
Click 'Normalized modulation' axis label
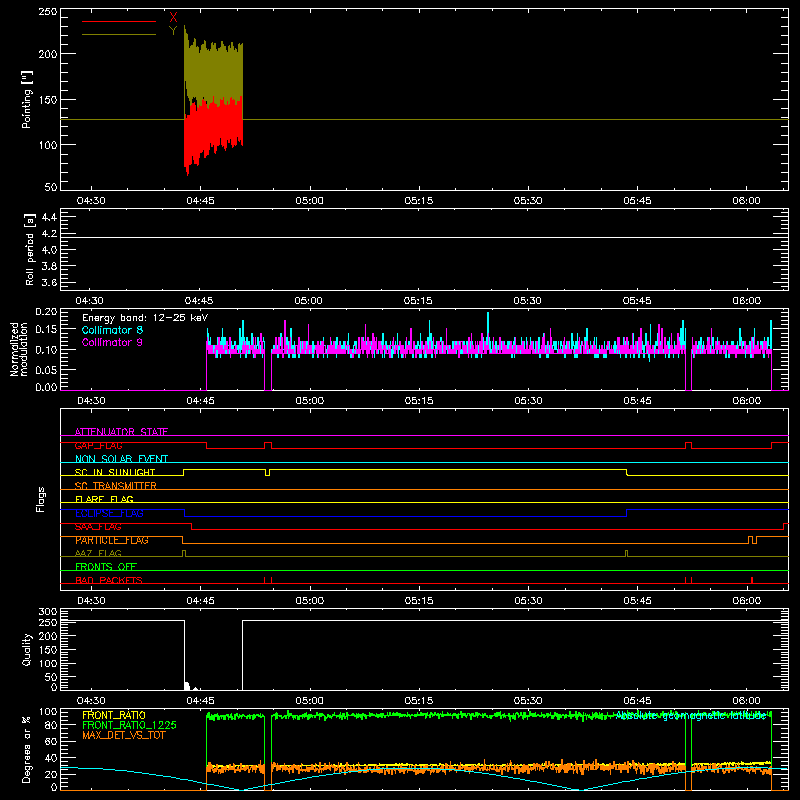[19, 349]
